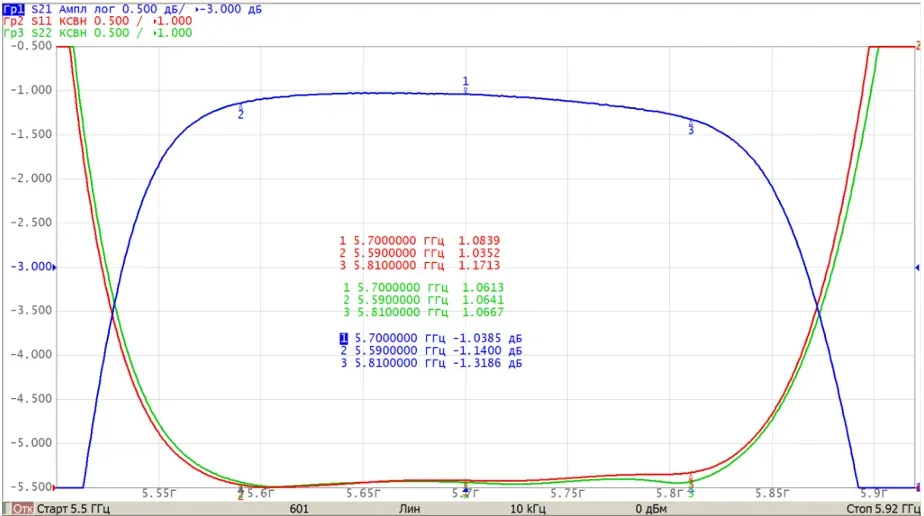This screenshot has width=924, height=516.
Task: Click the 5.55Г frequency axis label
Action: coord(159,494)
